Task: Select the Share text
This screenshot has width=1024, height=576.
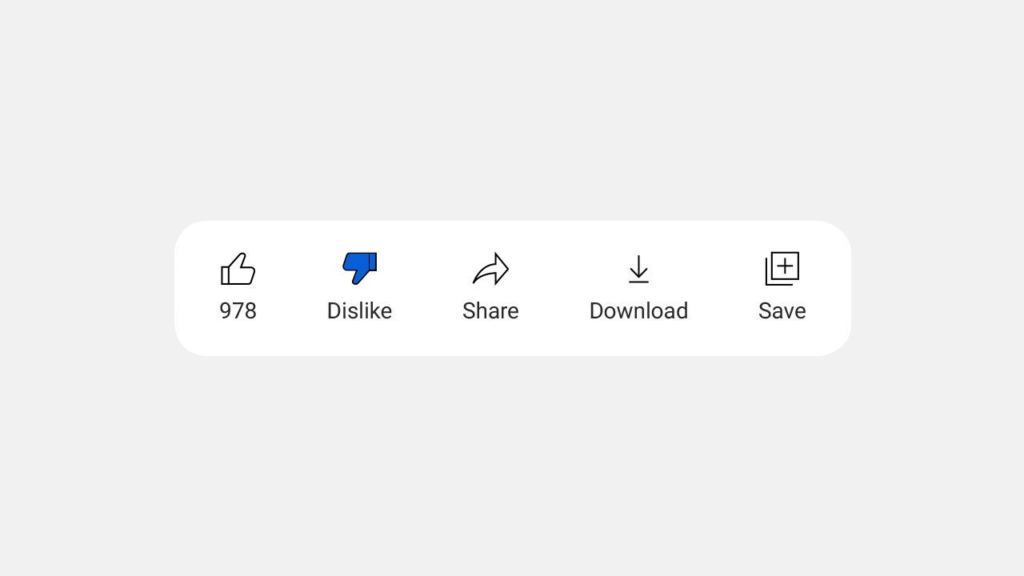Action: coord(490,311)
